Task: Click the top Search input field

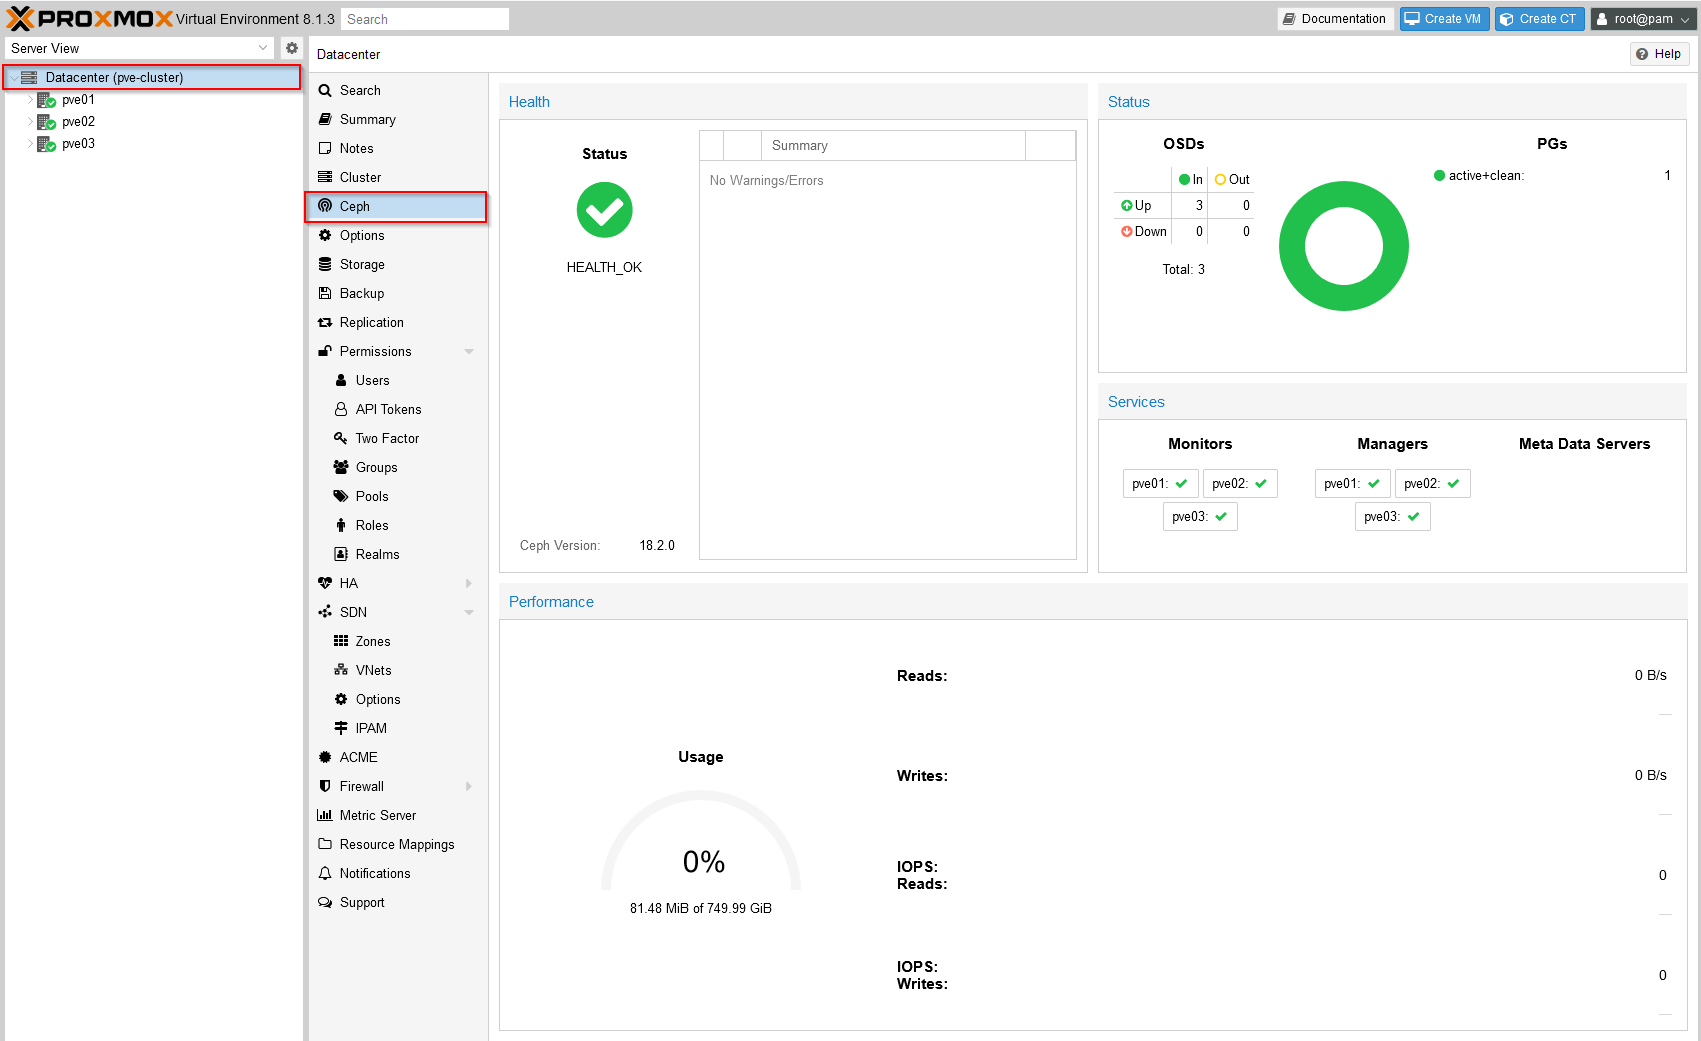Action: coord(425,19)
